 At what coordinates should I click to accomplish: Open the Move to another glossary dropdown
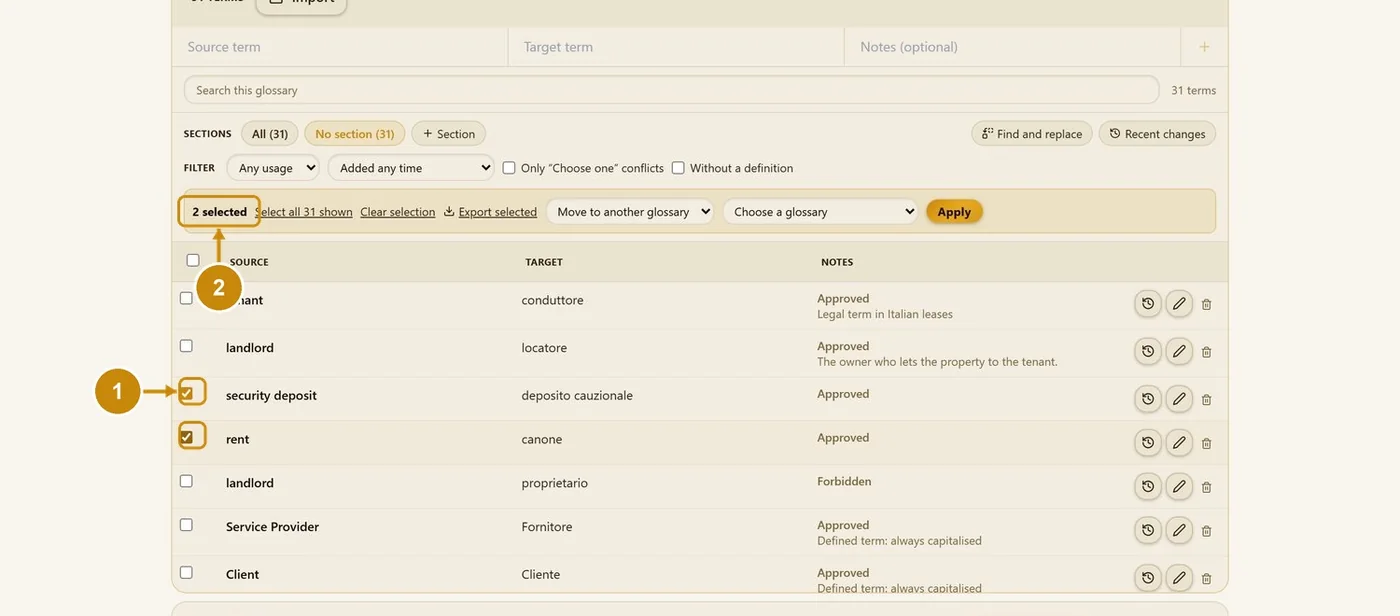pos(629,212)
